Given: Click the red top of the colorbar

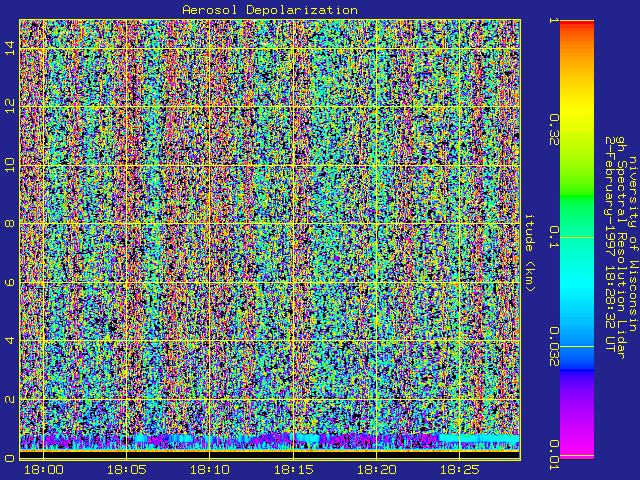Looking at the screenshot, I should coord(577,24).
